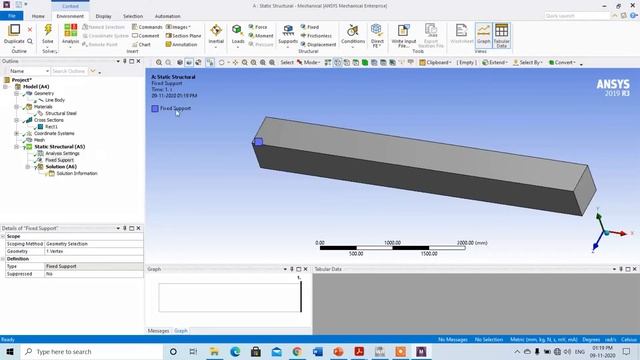
Task: Add a Fixed support from ribbon
Action: coord(310,27)
